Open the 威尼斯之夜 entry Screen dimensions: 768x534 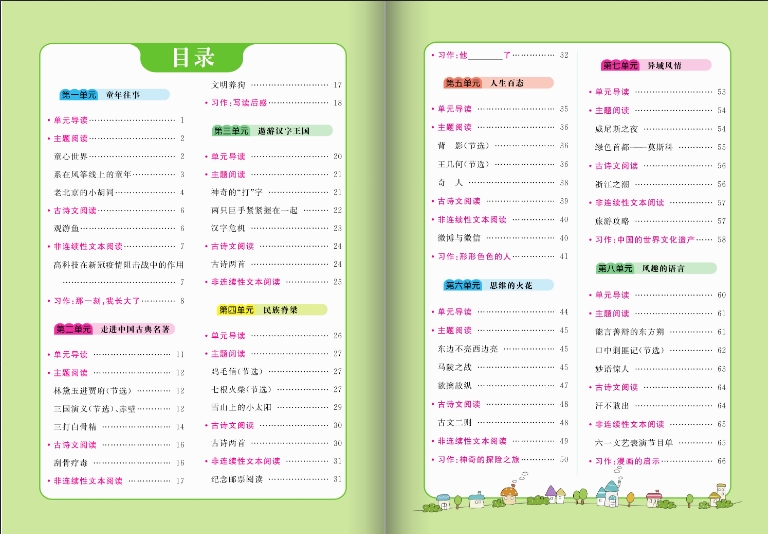[616, 128]
